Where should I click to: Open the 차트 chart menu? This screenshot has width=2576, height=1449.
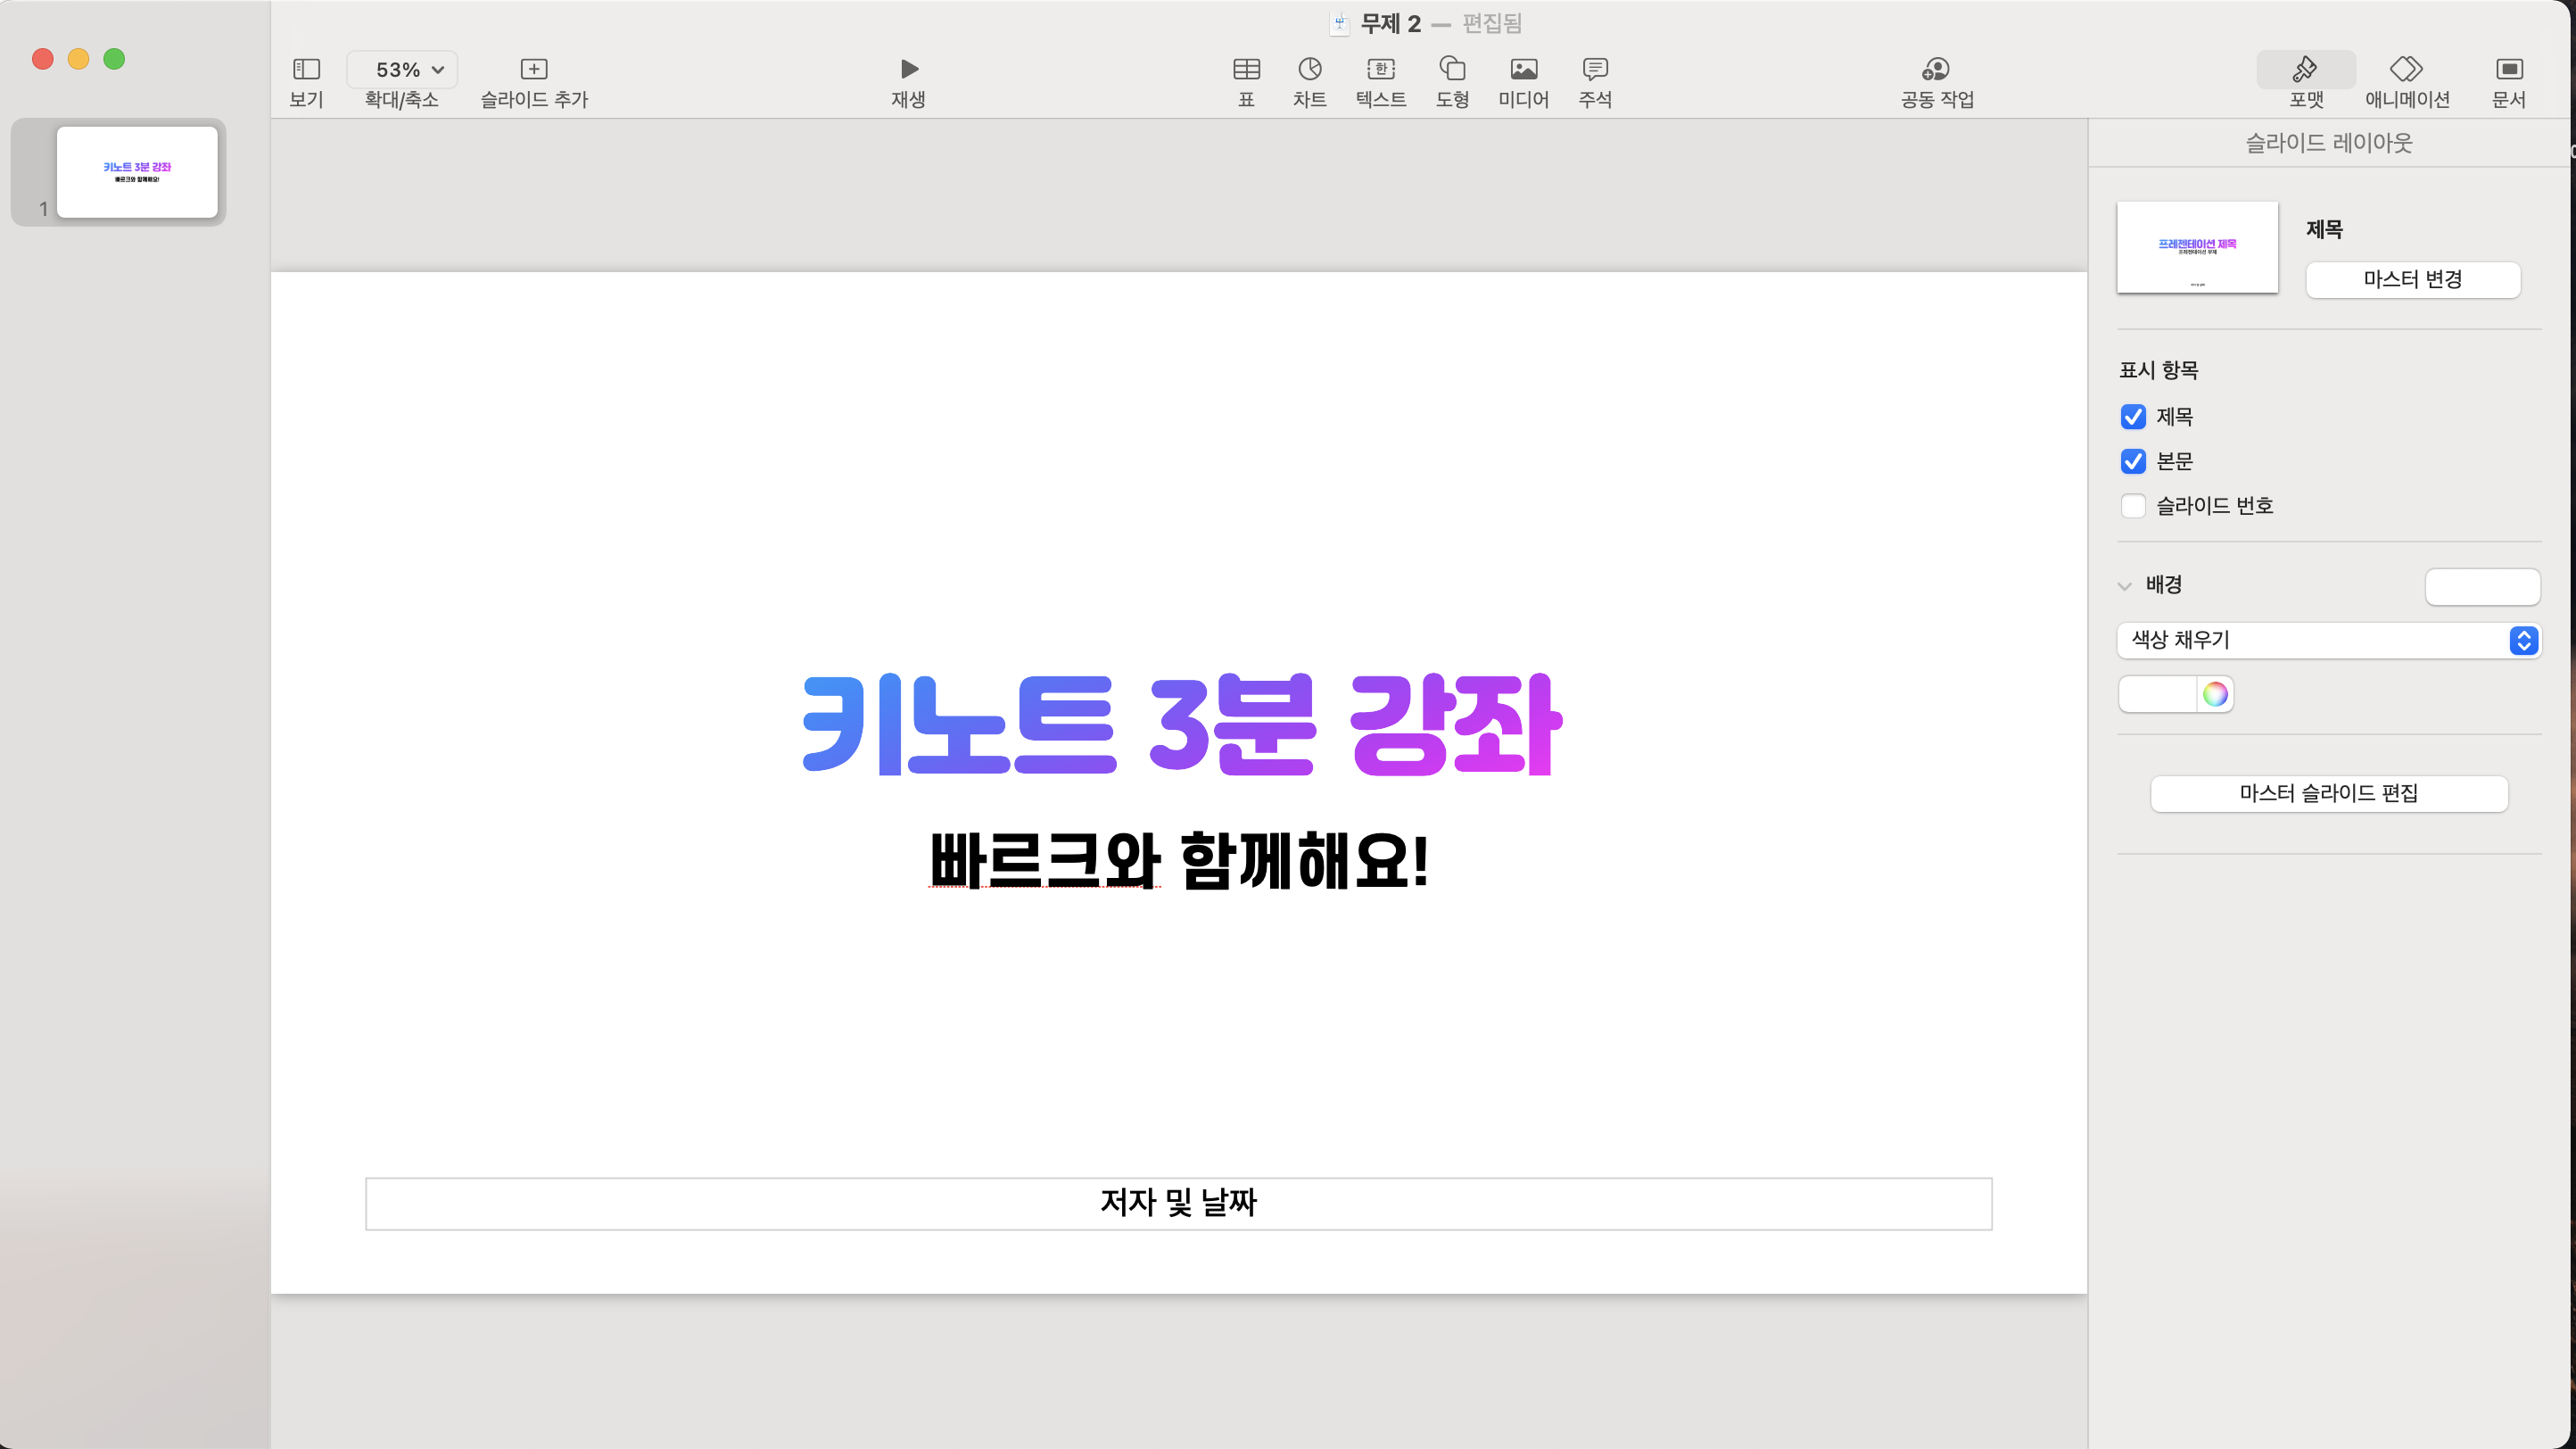click(1309, 69)
